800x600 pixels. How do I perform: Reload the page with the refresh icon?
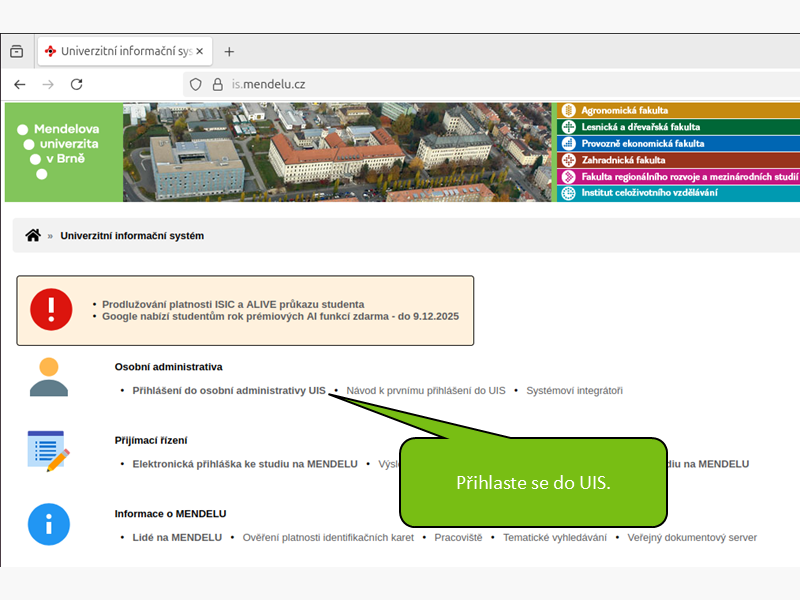(76, 85)
